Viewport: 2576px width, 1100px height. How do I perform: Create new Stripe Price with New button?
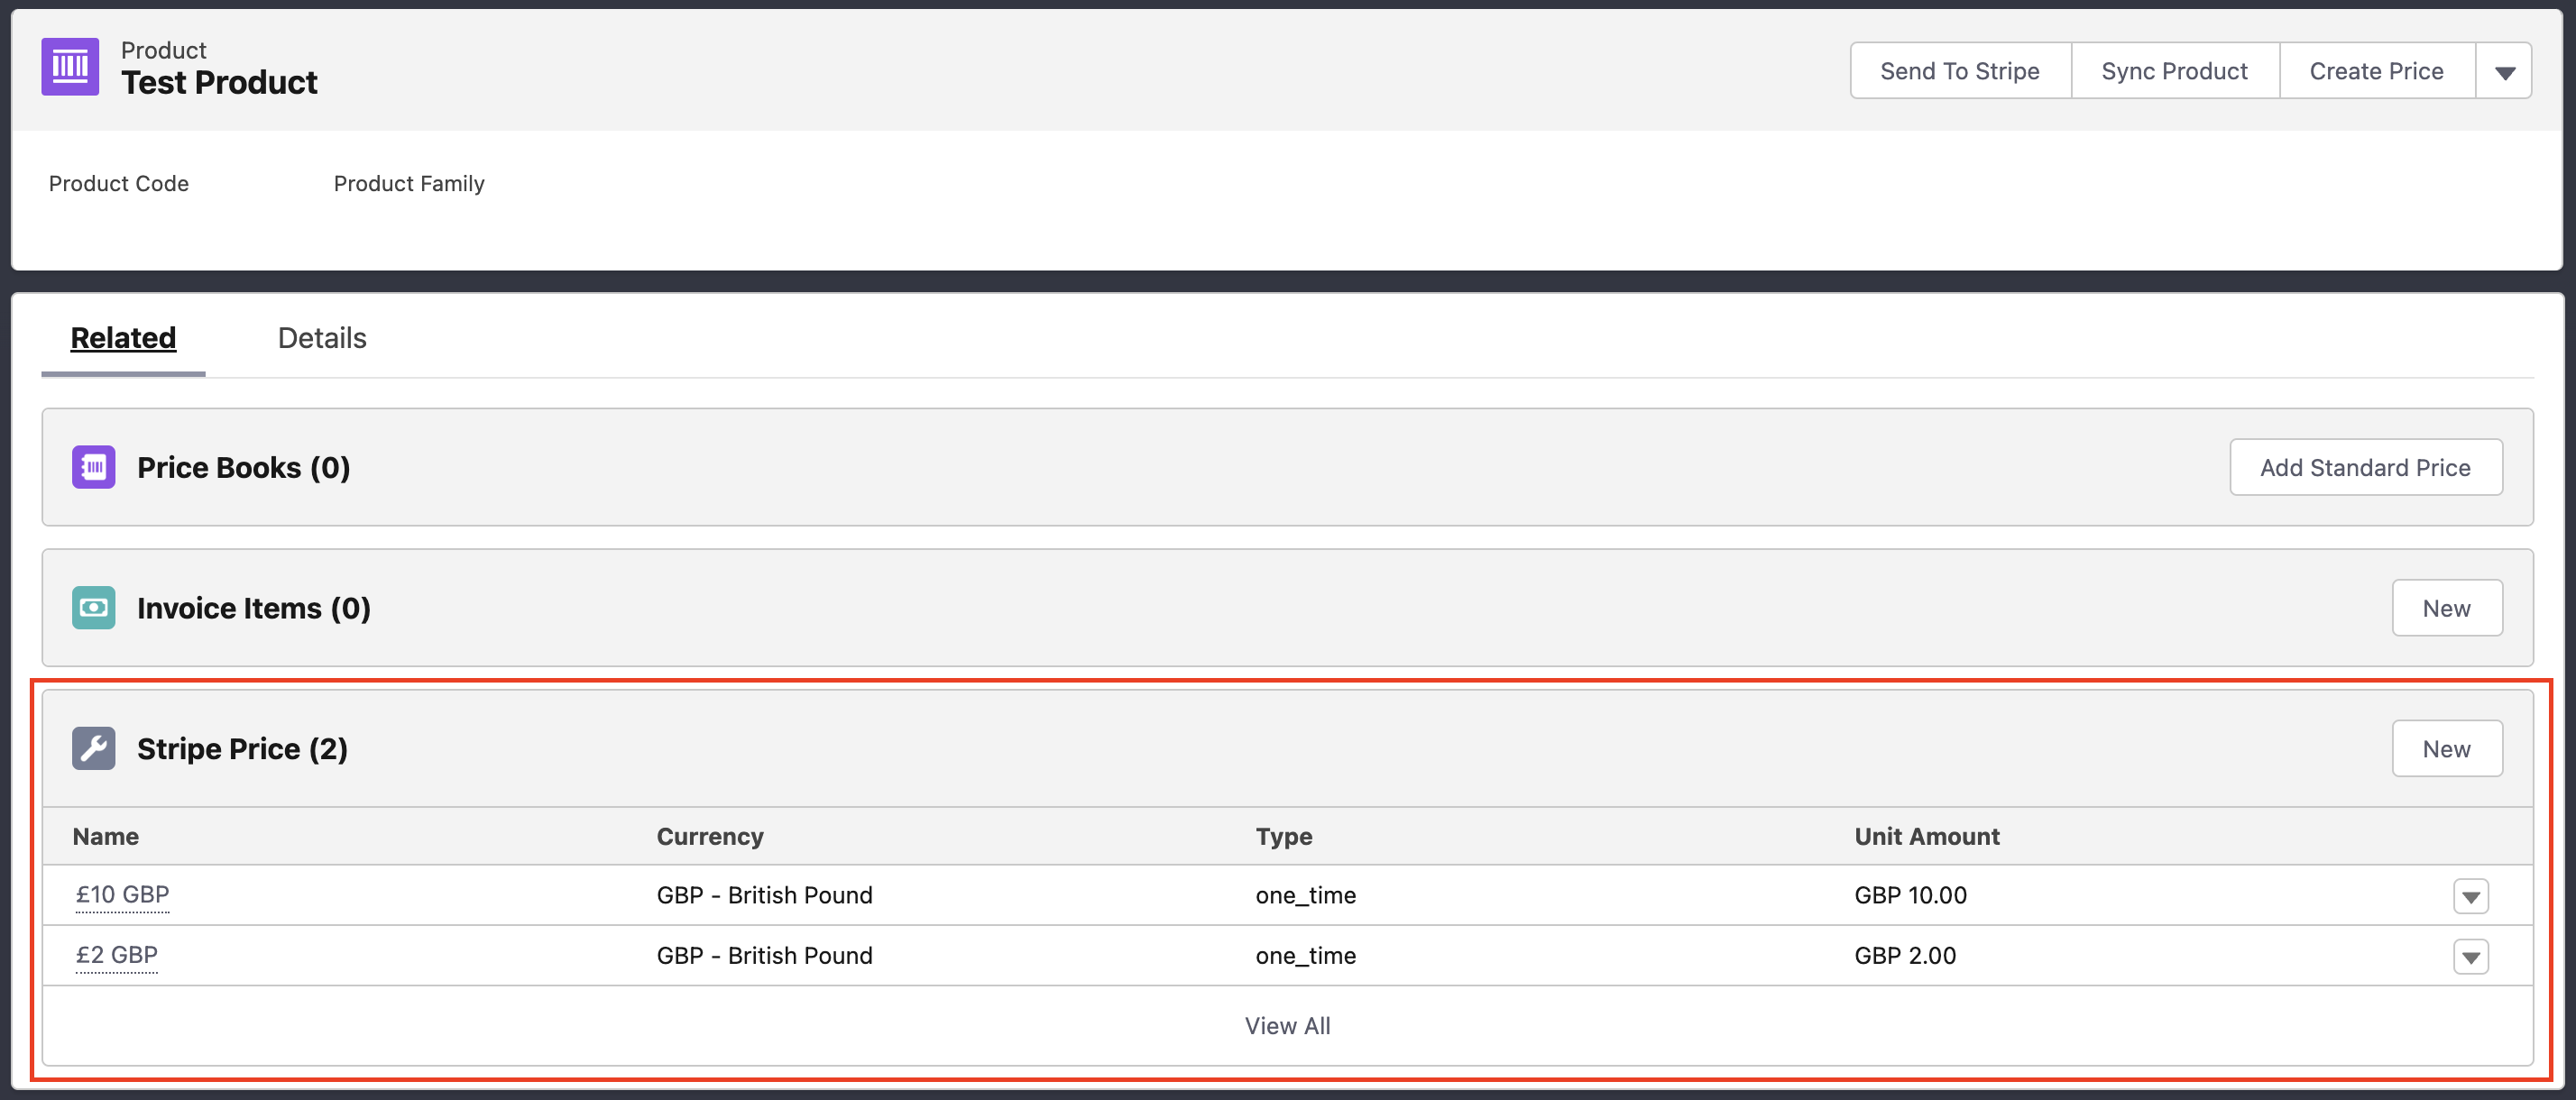pos(2446,748)
